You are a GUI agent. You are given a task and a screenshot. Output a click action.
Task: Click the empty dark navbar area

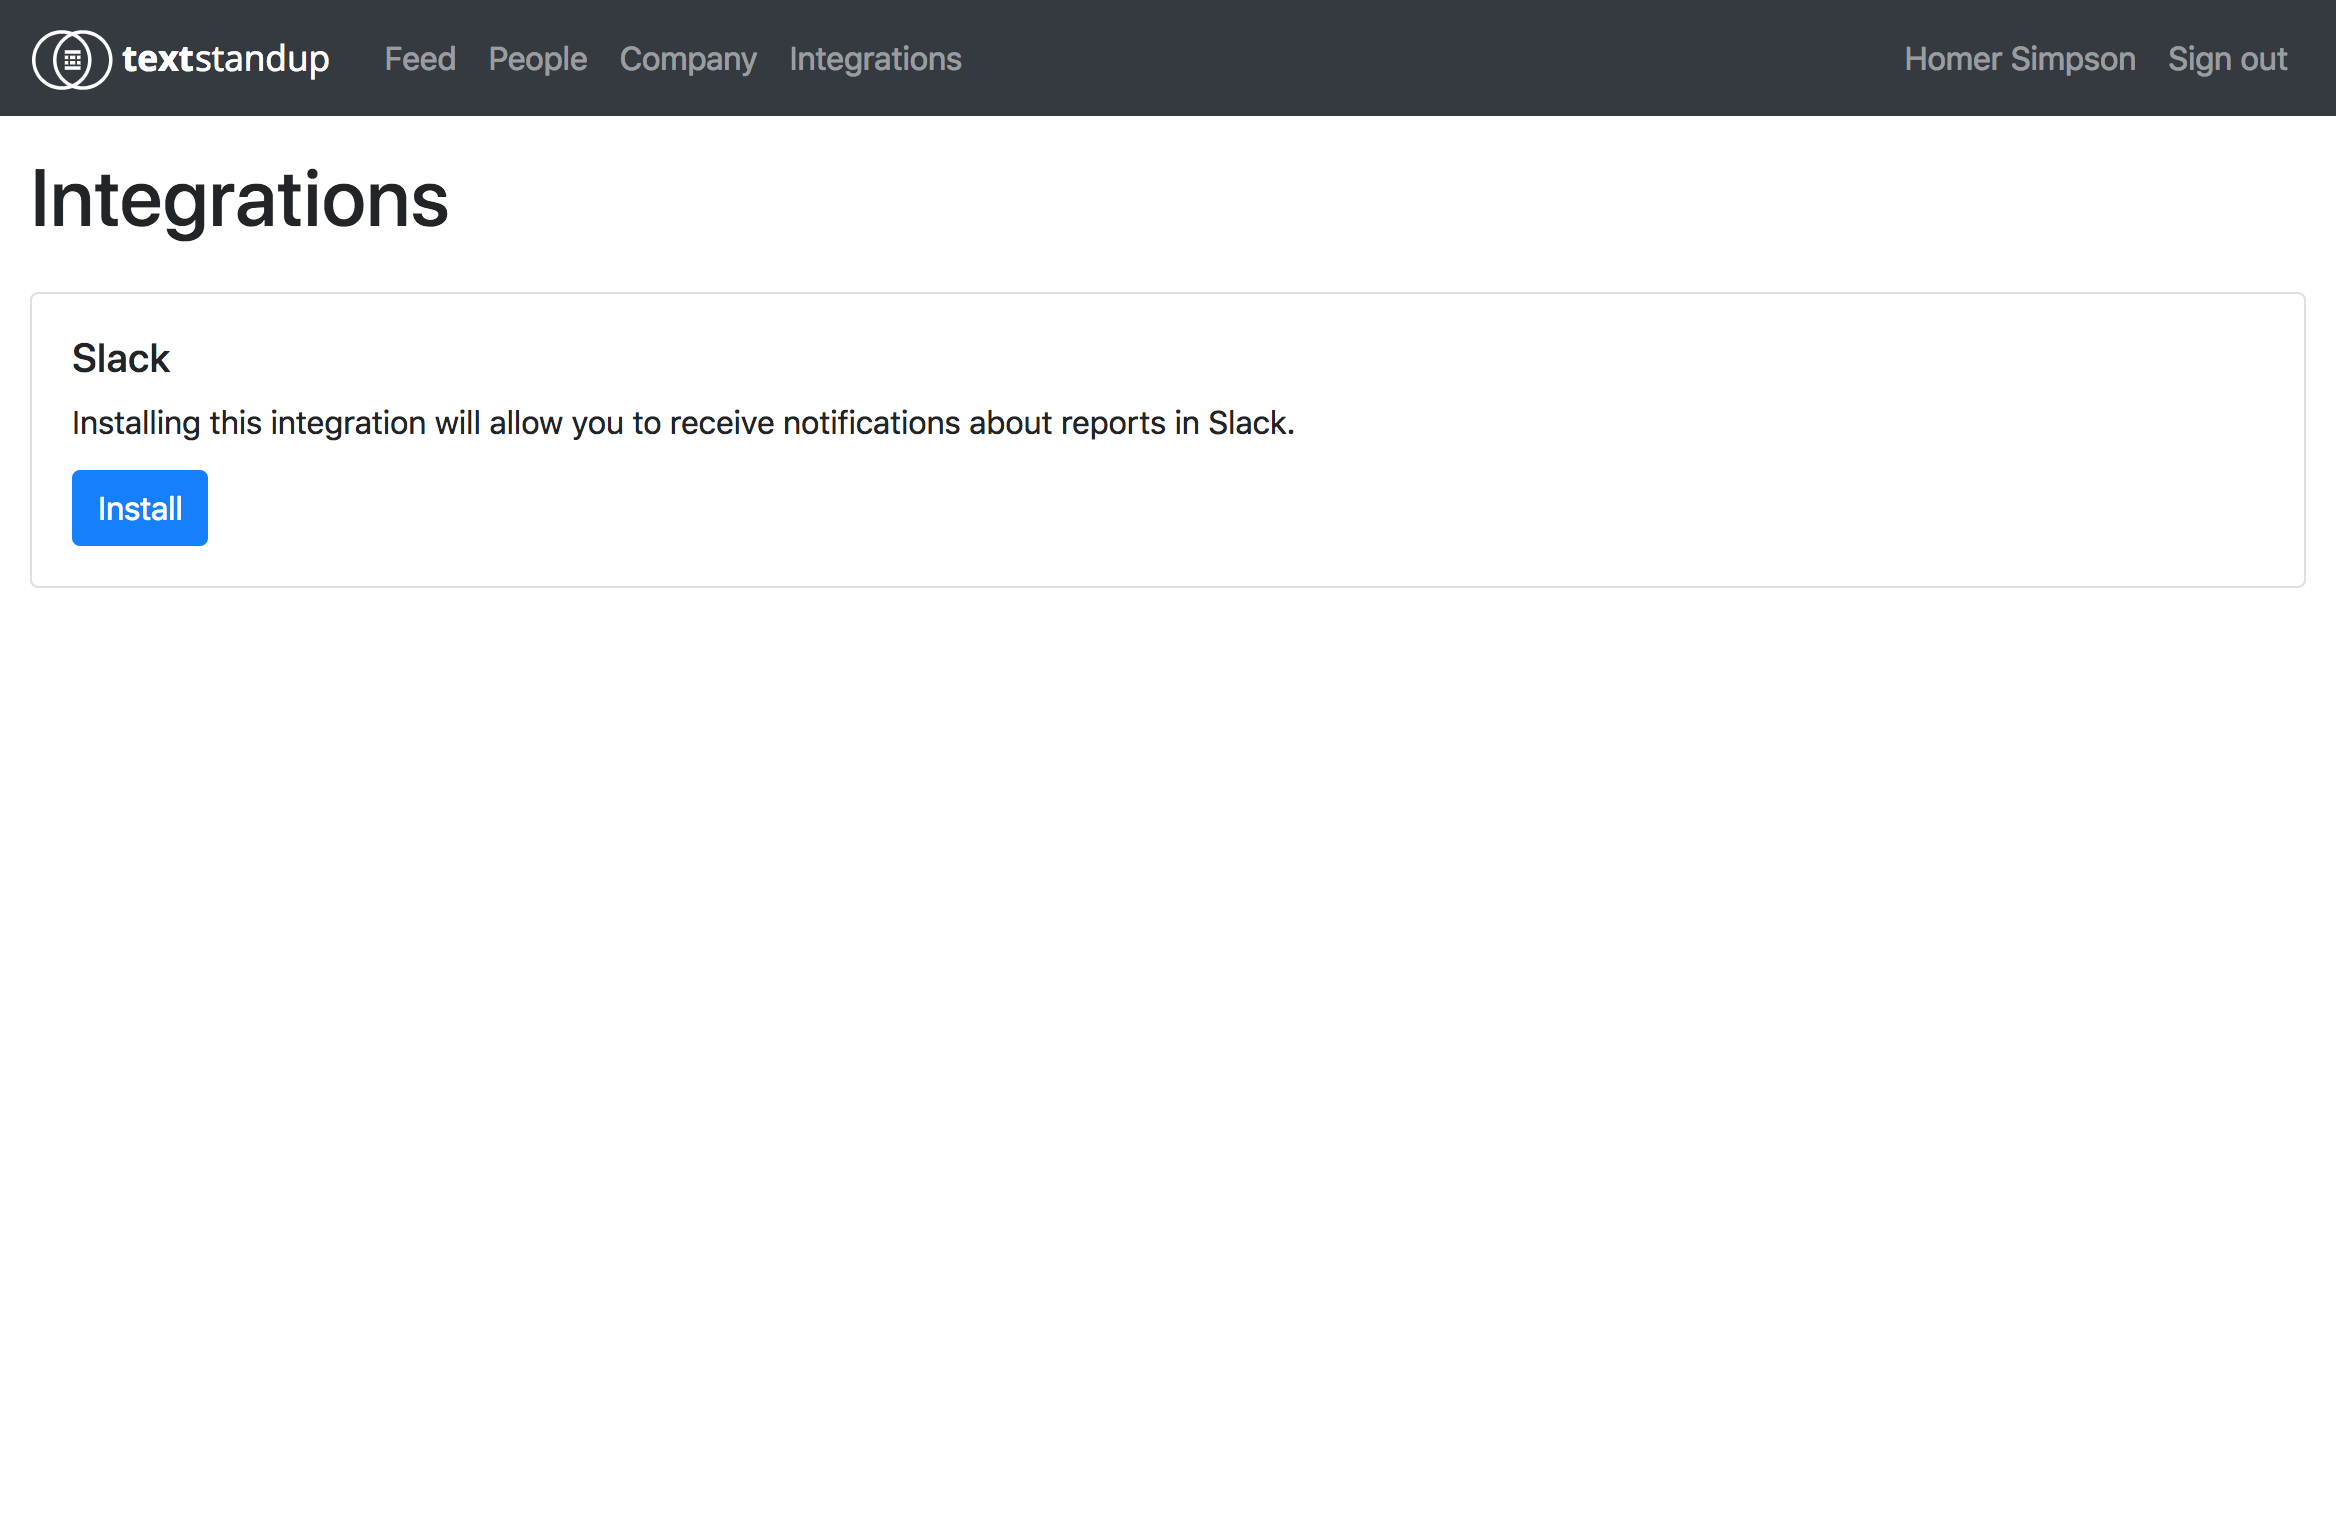[x=1400, y=59]
